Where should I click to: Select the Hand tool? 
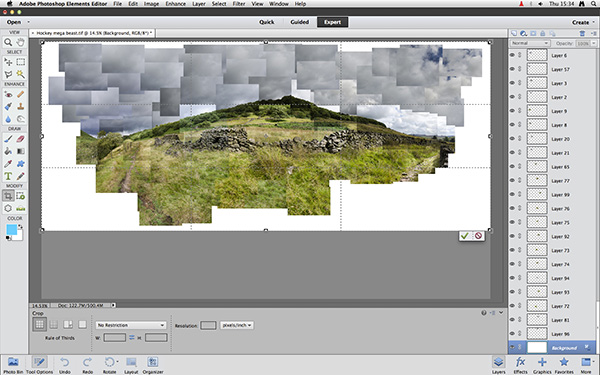pos(20,42)
